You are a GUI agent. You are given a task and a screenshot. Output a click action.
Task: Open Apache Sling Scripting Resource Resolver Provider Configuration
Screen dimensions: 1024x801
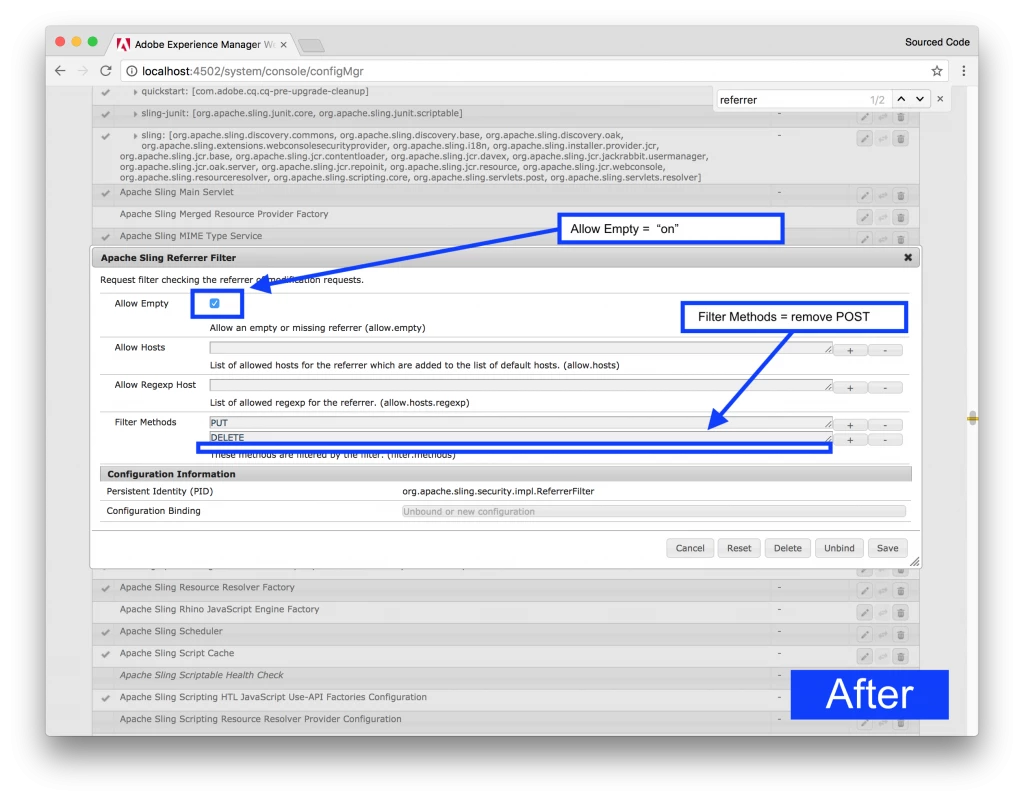(261, 719)
